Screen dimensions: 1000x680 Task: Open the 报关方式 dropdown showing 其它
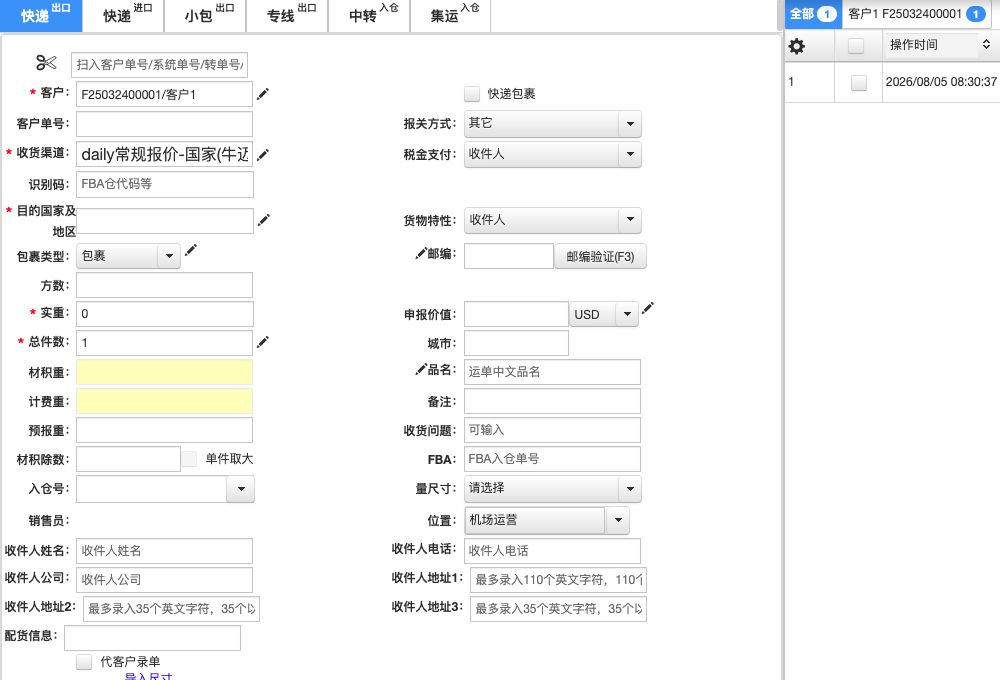(552, 124)
